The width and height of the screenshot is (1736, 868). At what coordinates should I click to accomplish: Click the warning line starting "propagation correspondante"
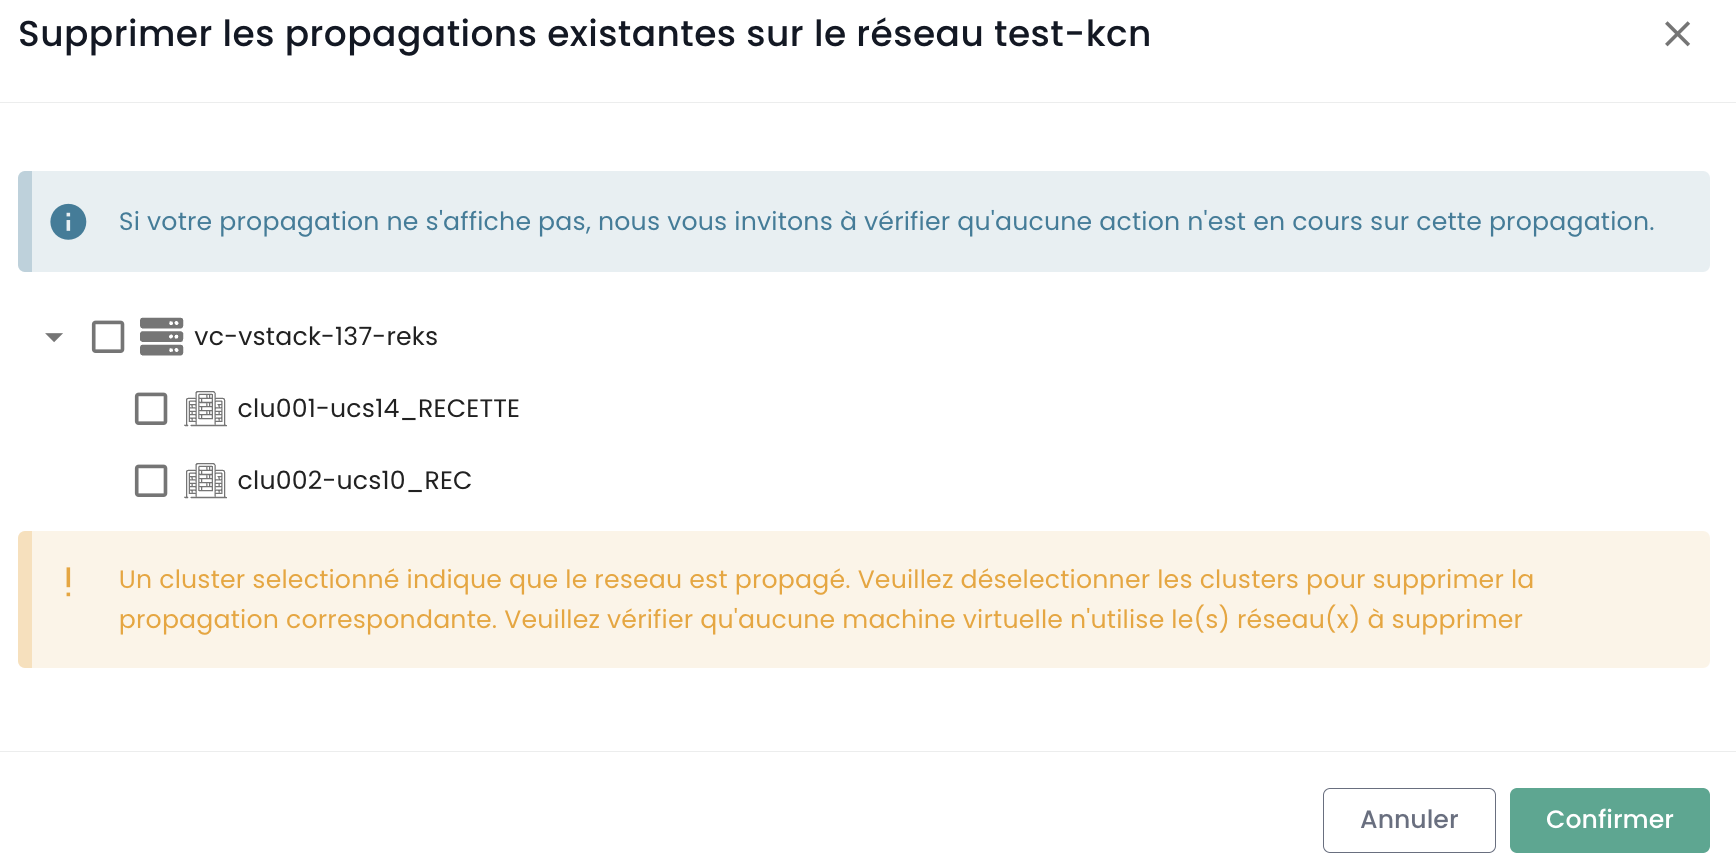(x=820, y=620)
